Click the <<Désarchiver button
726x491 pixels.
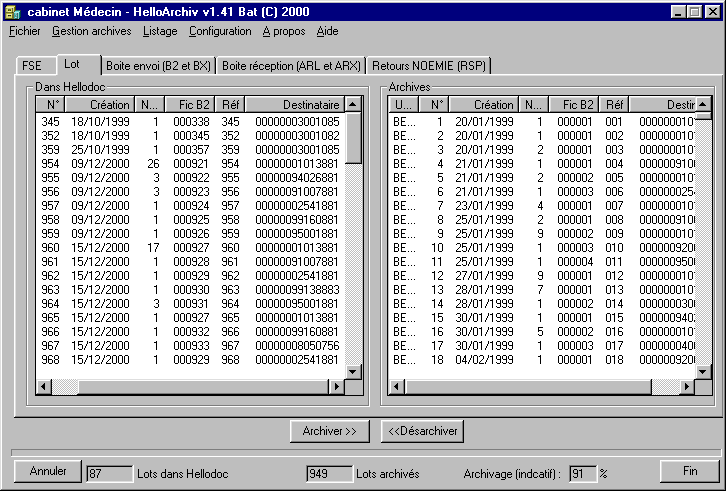pos(422,431)
